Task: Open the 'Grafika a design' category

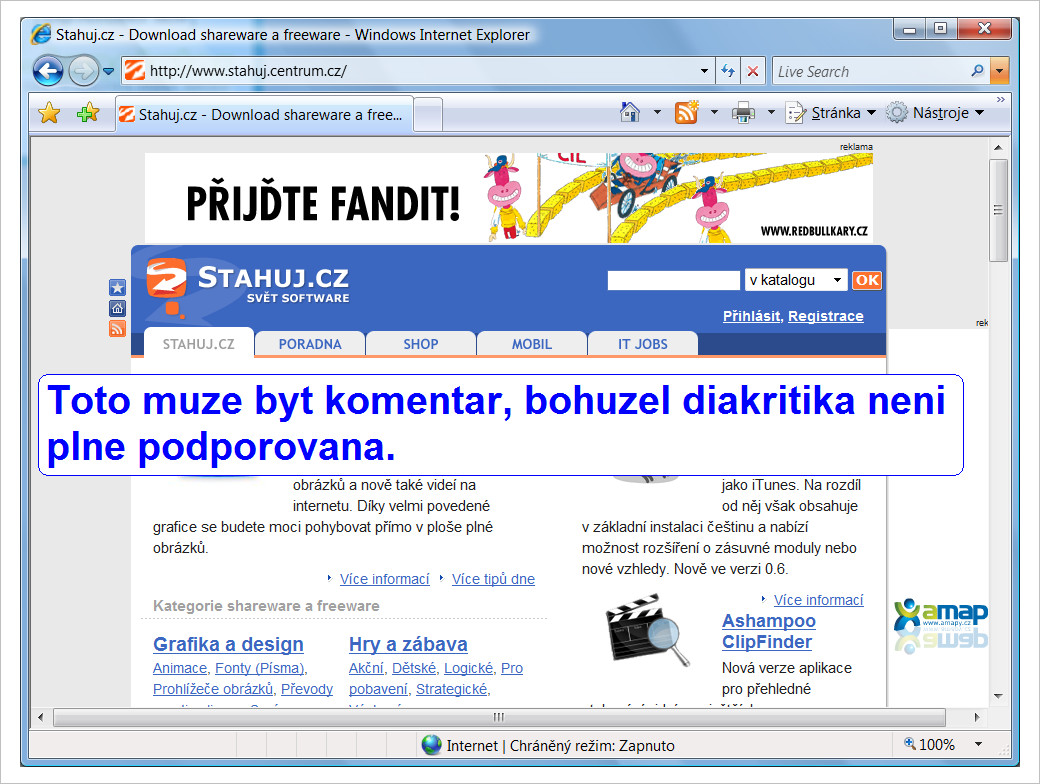Action: click(x=228, y=644)
